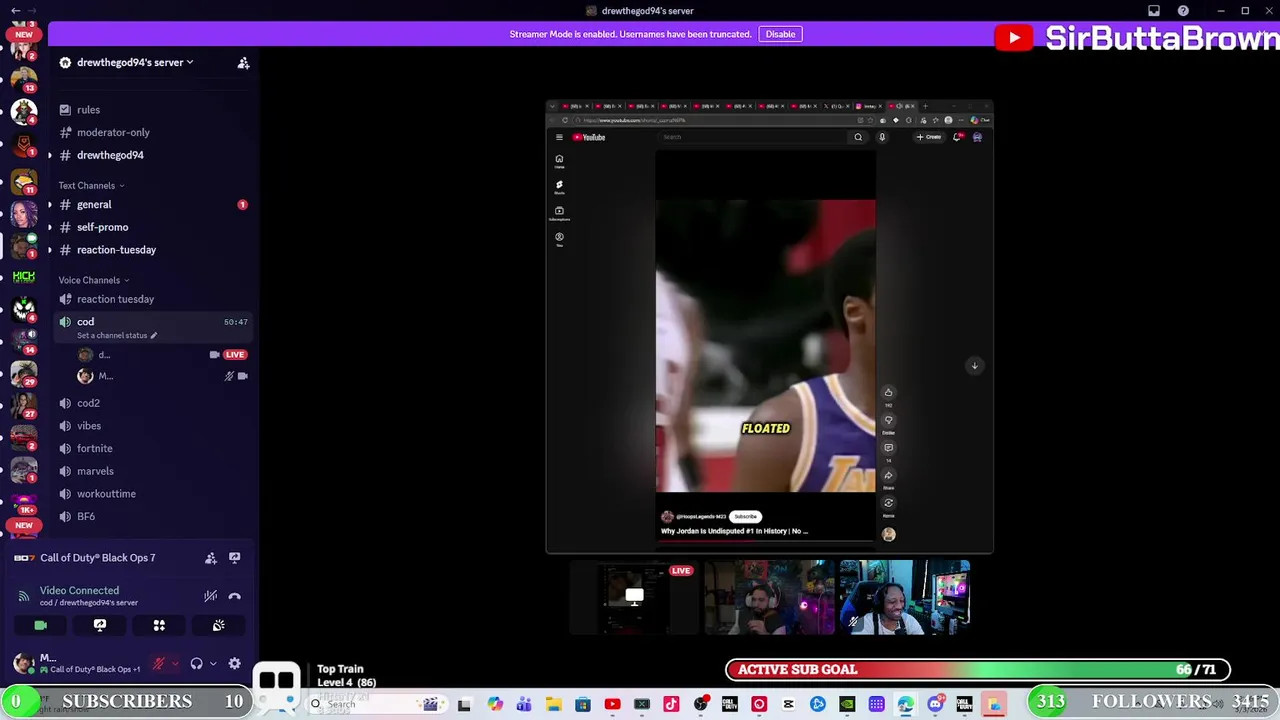The width and height of the screenshot is (1280, 720).
Task: Join the fortnite voice channel
Action: point(152,448)
